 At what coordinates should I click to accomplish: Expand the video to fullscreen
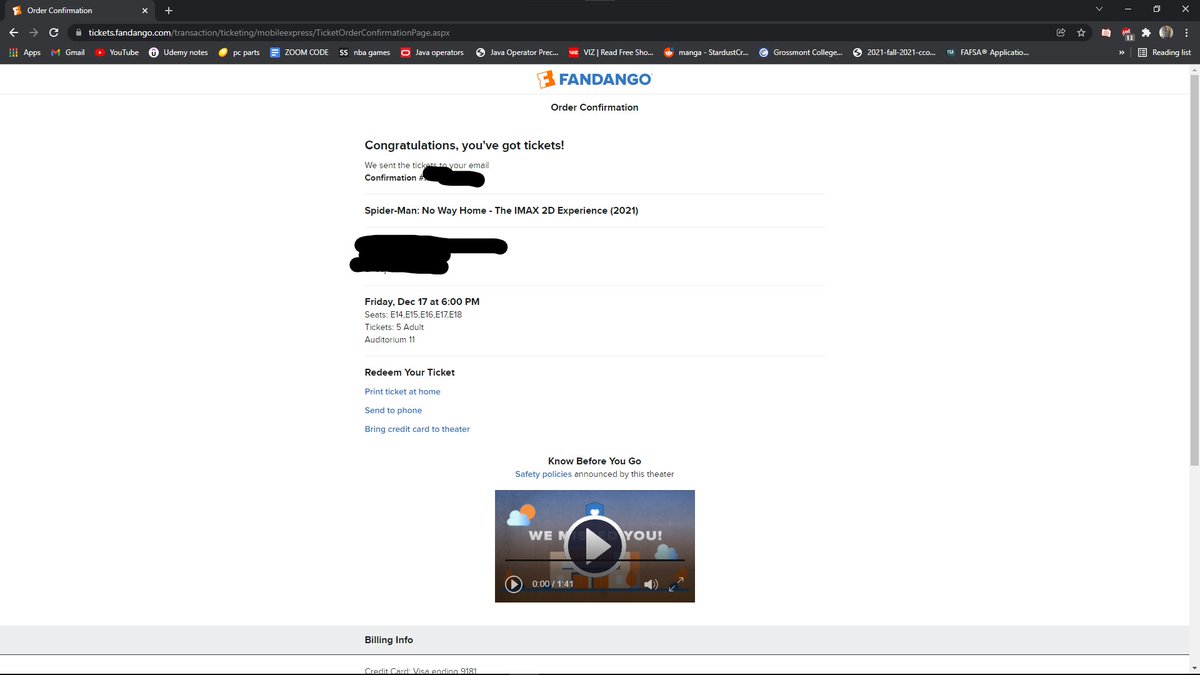coord(676,584)
